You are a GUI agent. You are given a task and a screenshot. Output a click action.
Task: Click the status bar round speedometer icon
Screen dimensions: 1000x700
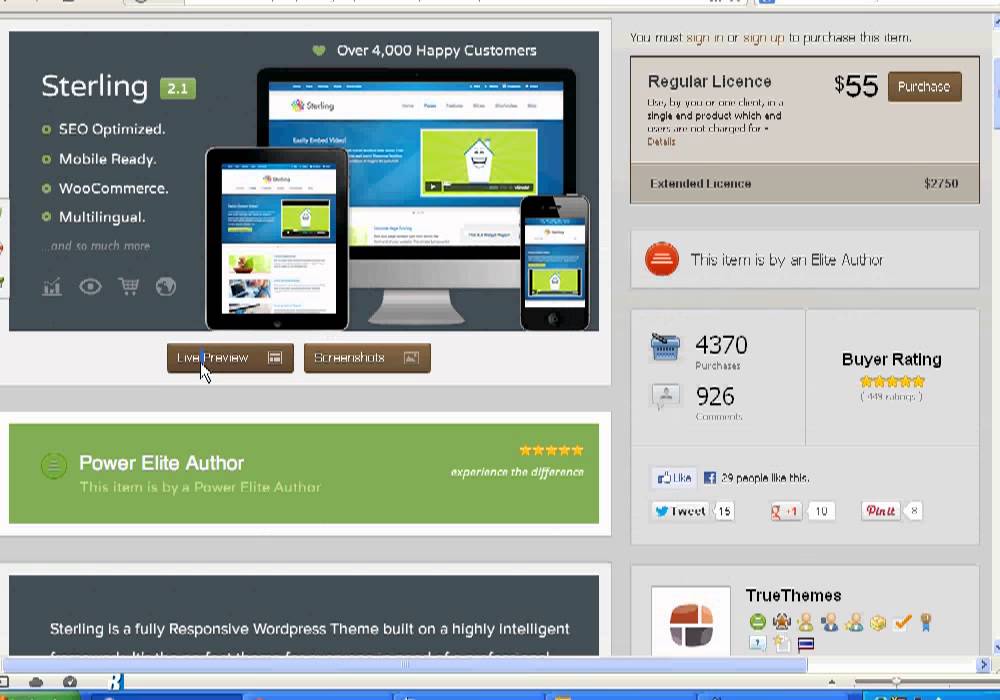70,682
